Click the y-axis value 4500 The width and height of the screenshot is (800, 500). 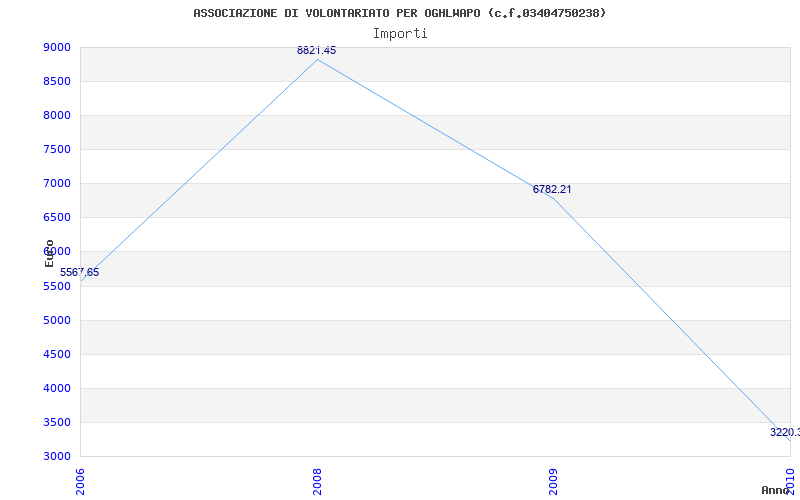click(x=58, y=355)
